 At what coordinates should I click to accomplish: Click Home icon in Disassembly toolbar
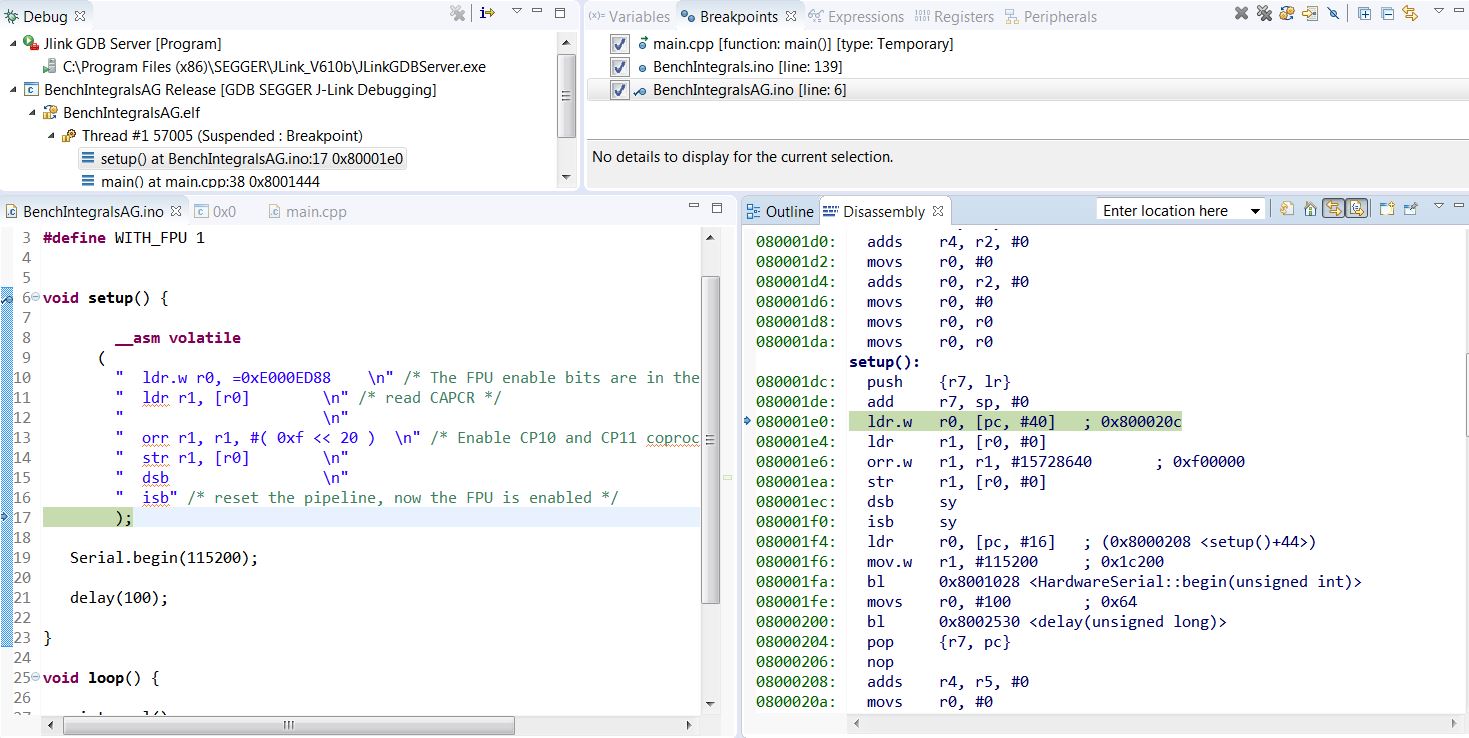click(x=1309, y=209)
